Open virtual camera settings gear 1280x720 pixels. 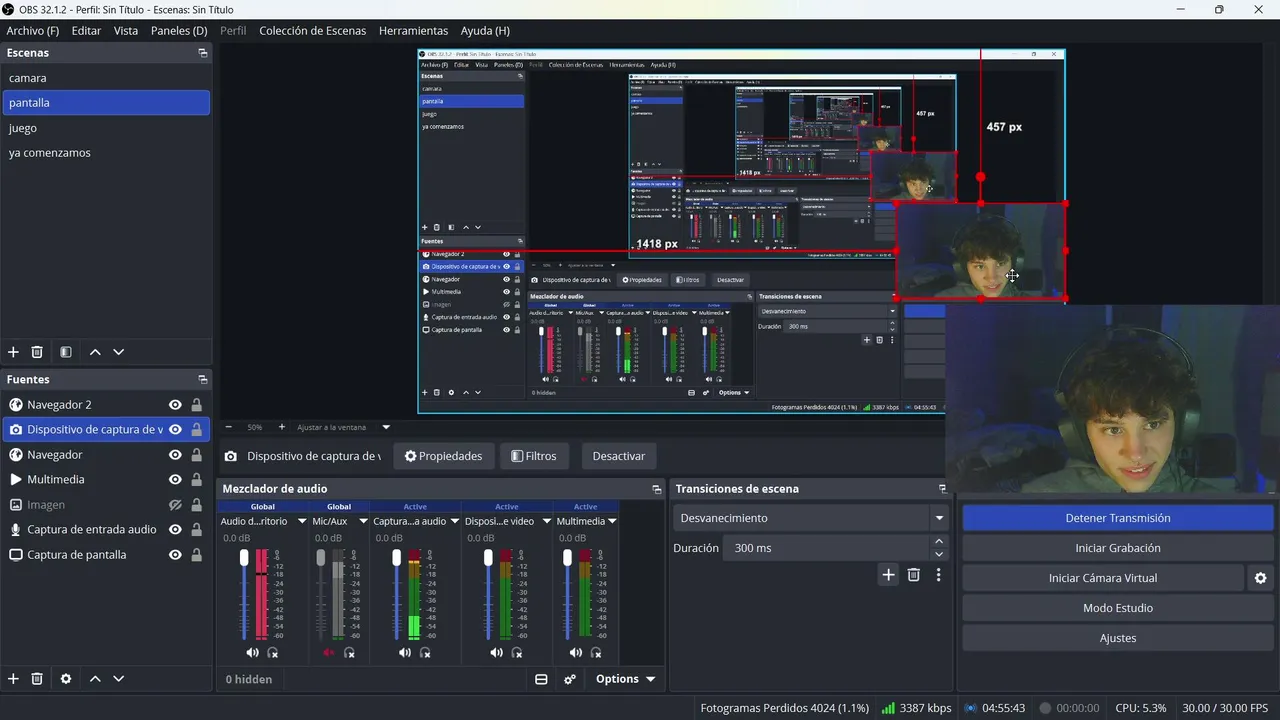click(x=1260, y=578)
